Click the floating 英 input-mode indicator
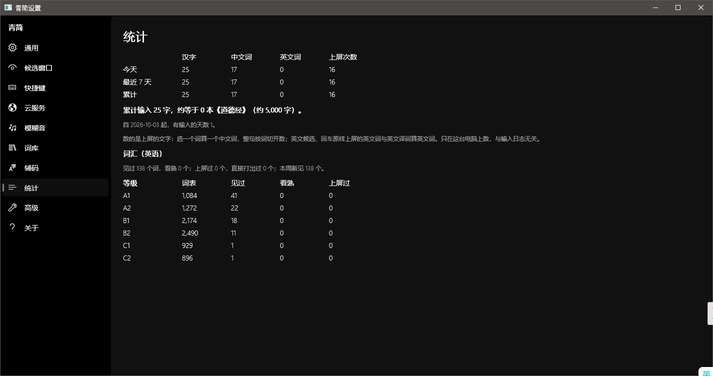The width and height of the screenshot is (713, 376). [x=706, y=371]
